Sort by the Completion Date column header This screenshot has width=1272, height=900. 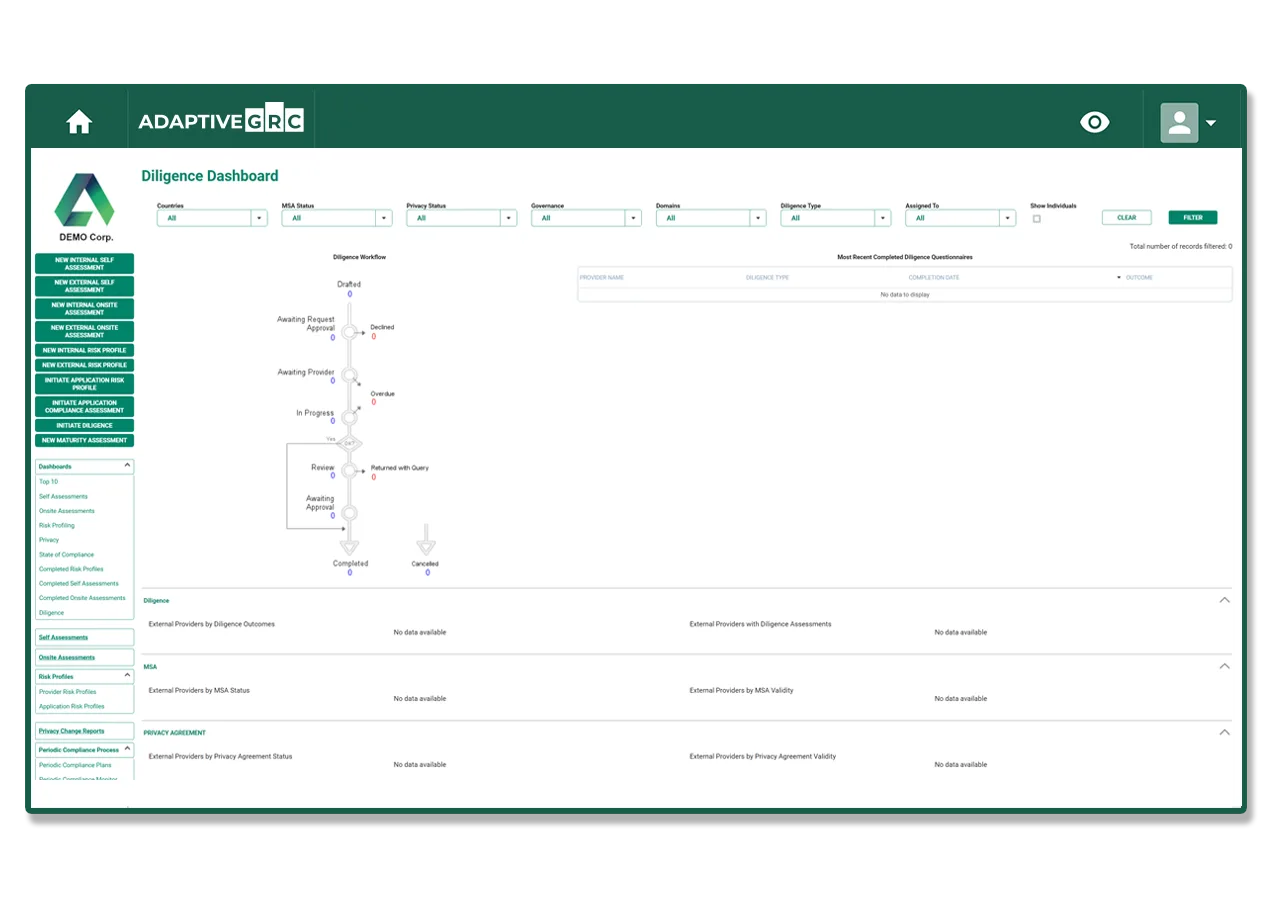click(933, 277)
